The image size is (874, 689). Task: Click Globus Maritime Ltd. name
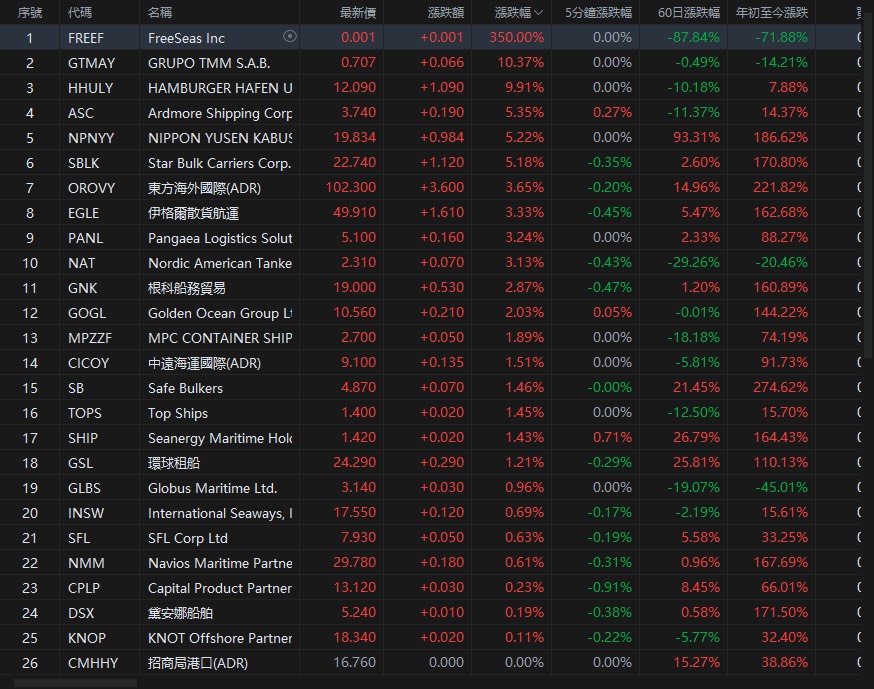(x=213, y=488)
